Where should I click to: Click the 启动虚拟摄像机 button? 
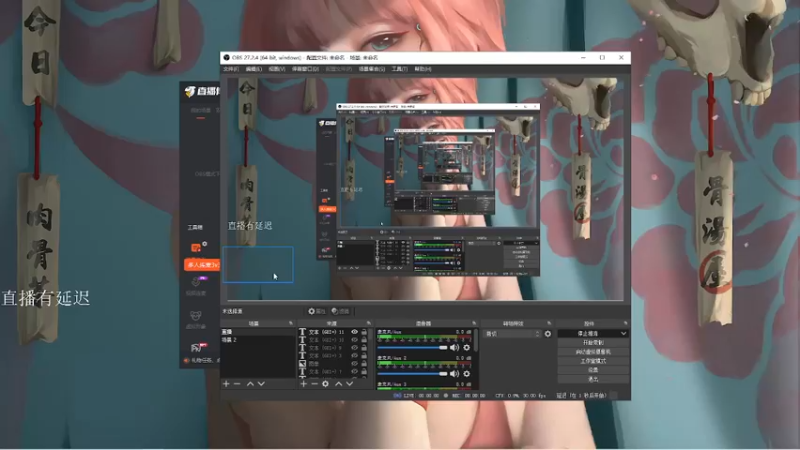593,352
